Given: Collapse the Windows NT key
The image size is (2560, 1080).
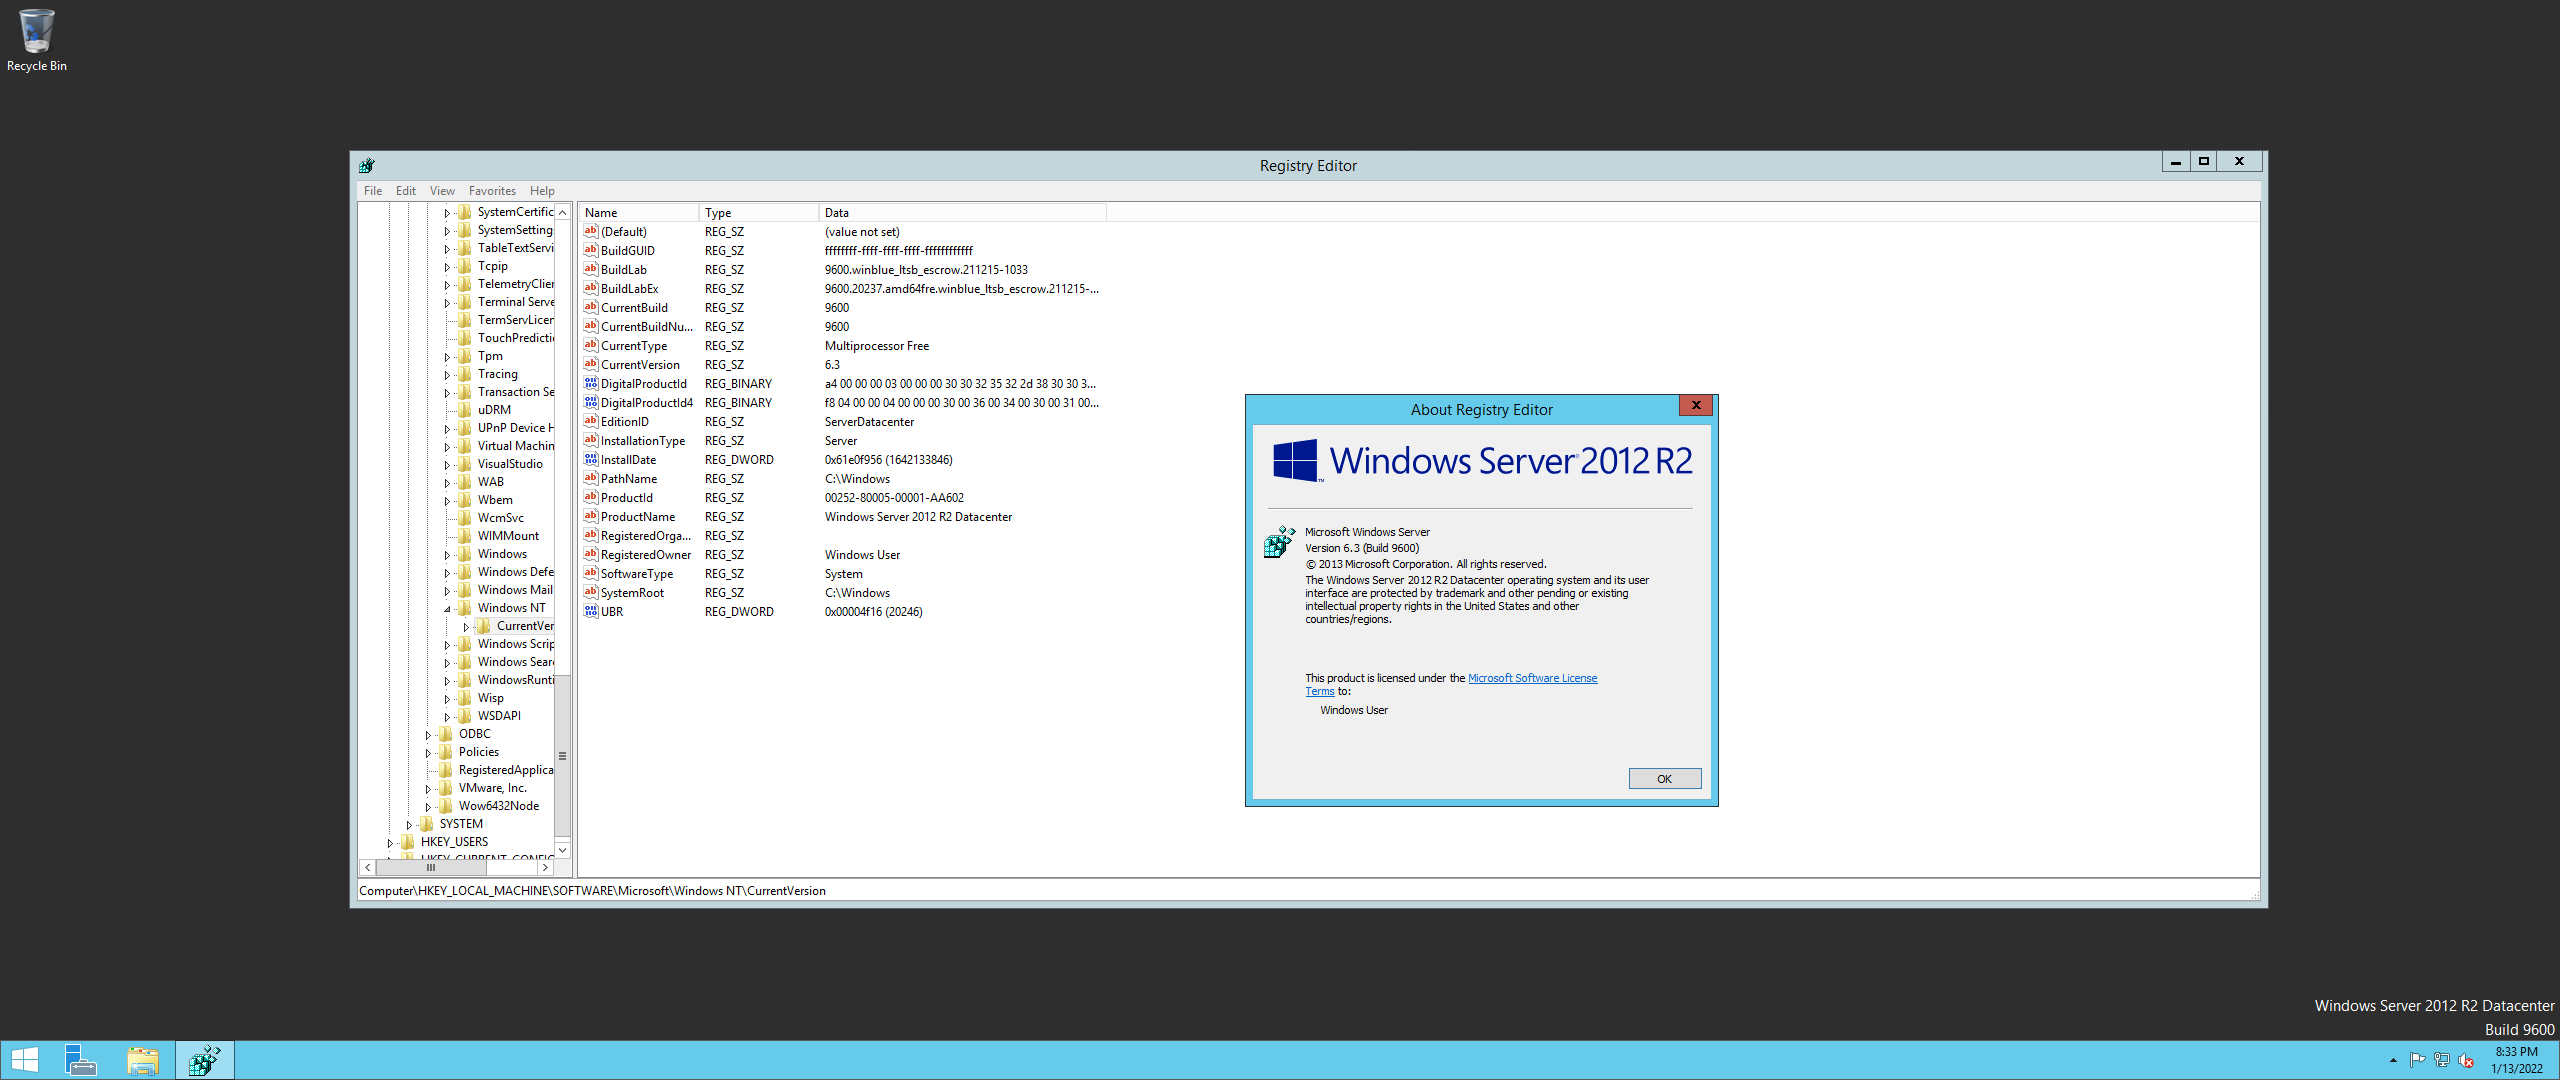Looking at the screenshot, I should pos(447,609).
